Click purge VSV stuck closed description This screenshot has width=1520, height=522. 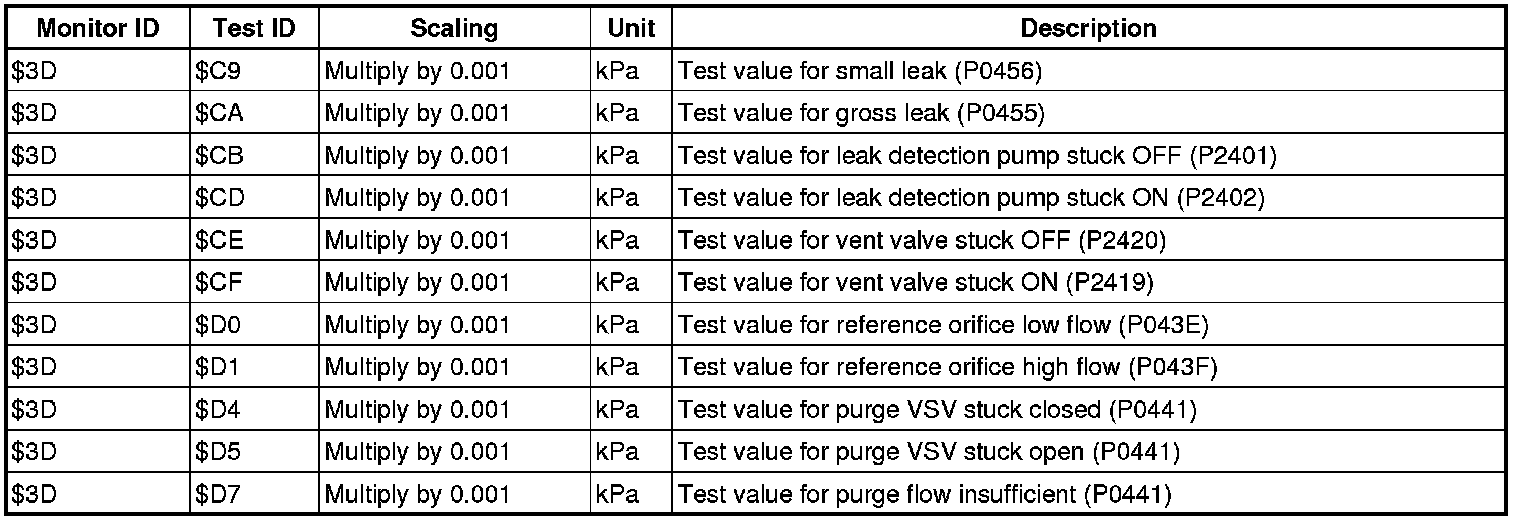[x=937, y=410]
